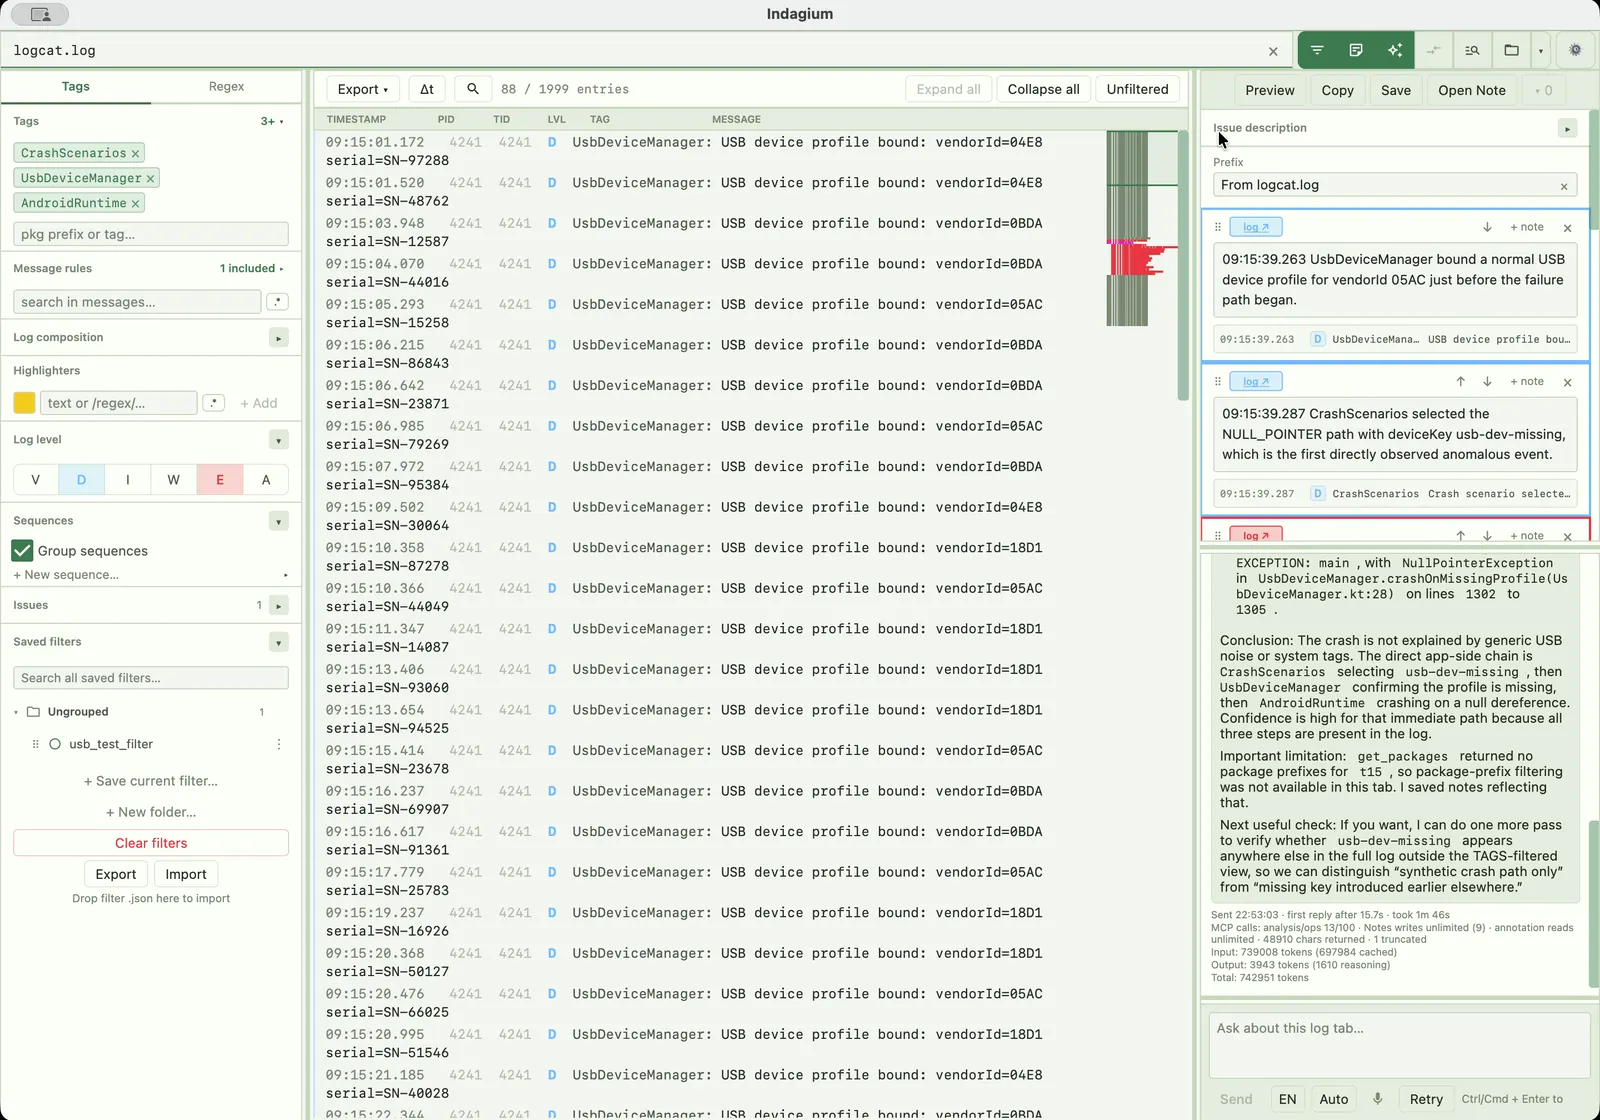Open log link on 09:15:39.263 note

pos(1256,227)
